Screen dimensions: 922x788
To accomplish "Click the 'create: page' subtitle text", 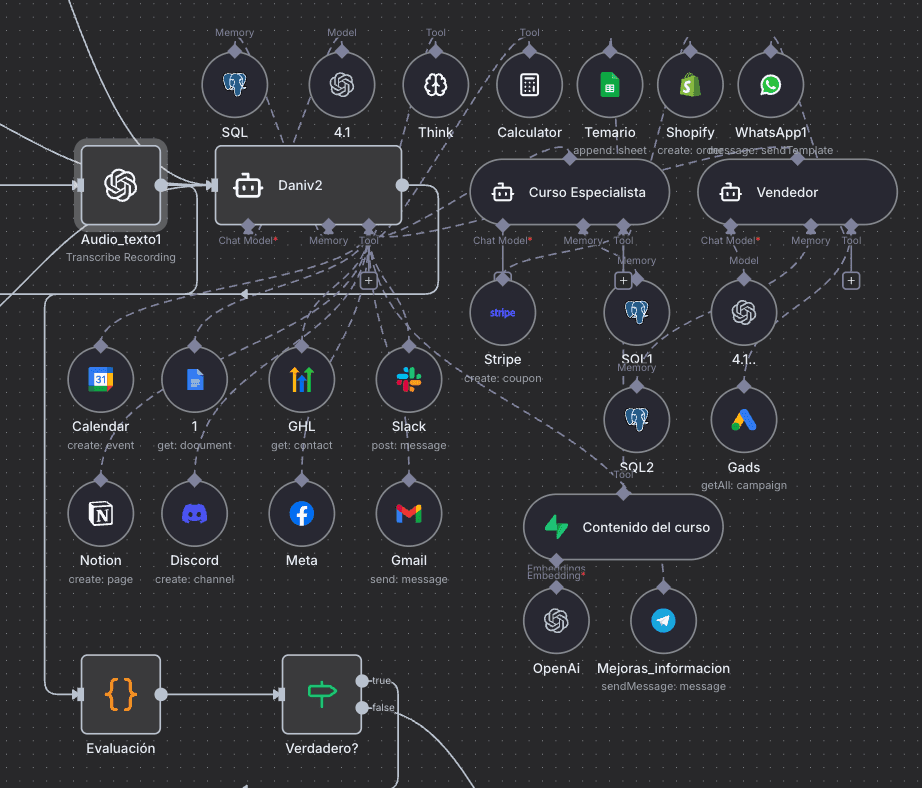I will pyautogui.click(x=101, y=579).
